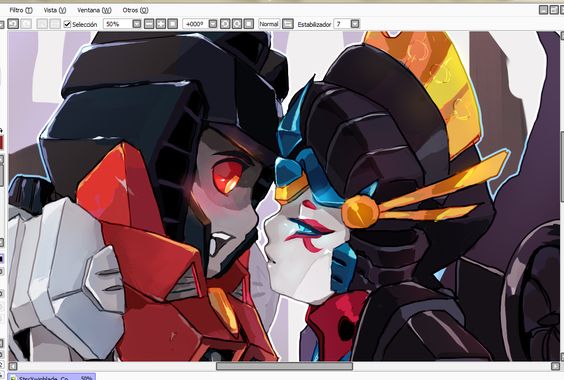The width and height of the screenshot is (564, 380).
Task: Click the deselect icon left of Selección
Action: coord(42,24)
